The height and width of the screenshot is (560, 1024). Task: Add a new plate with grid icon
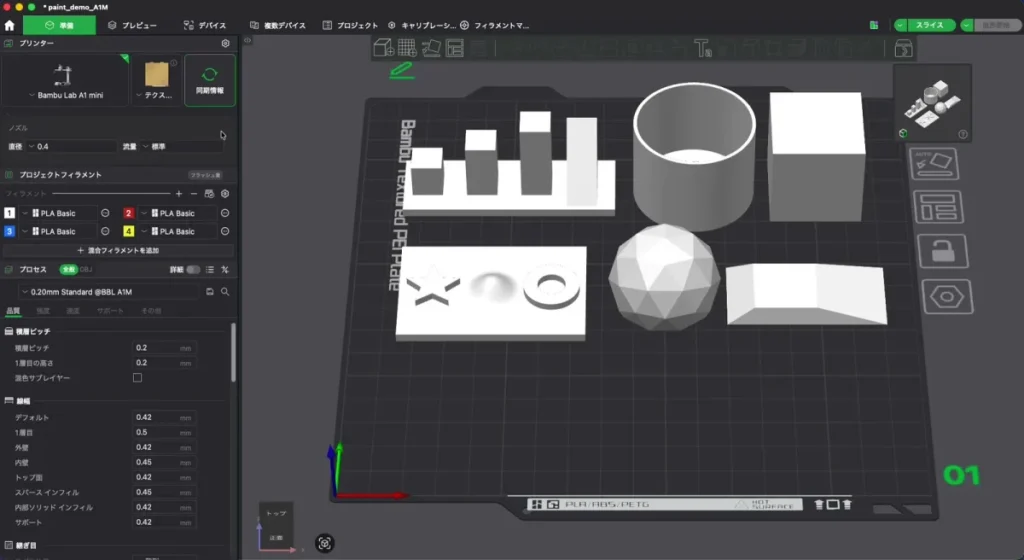(407, 48)
